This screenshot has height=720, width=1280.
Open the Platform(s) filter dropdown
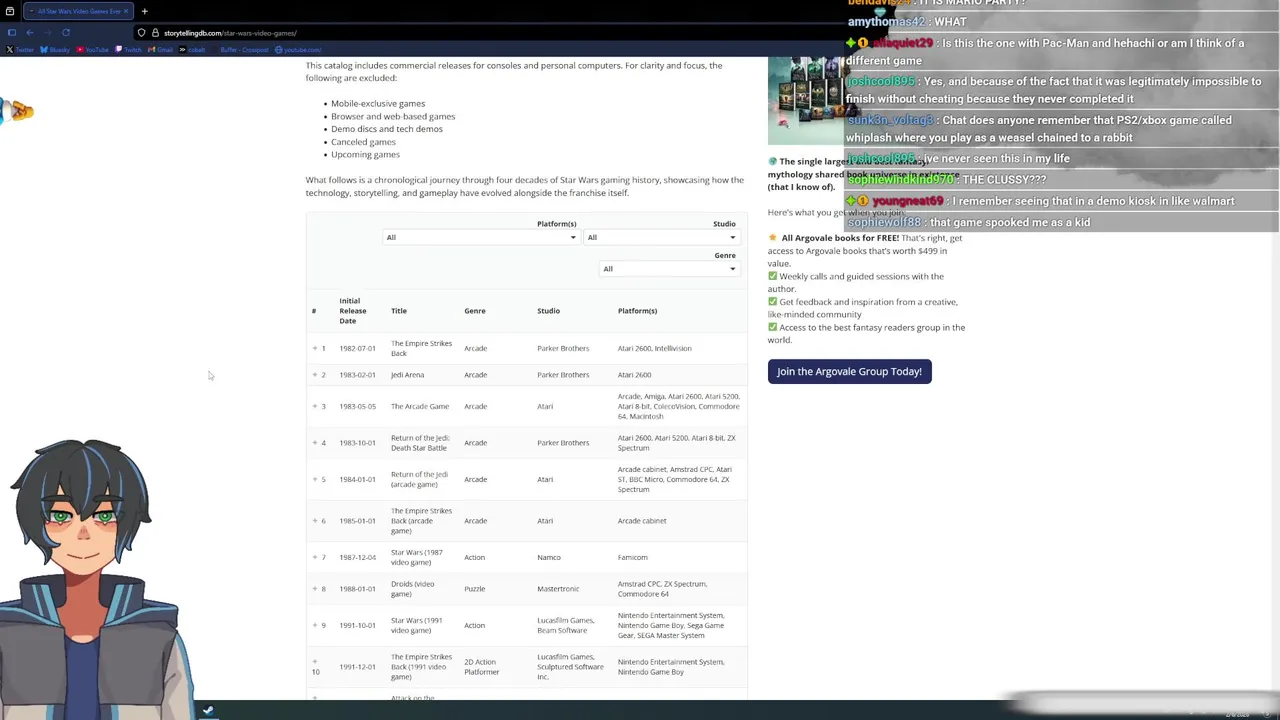coord(481,237)
